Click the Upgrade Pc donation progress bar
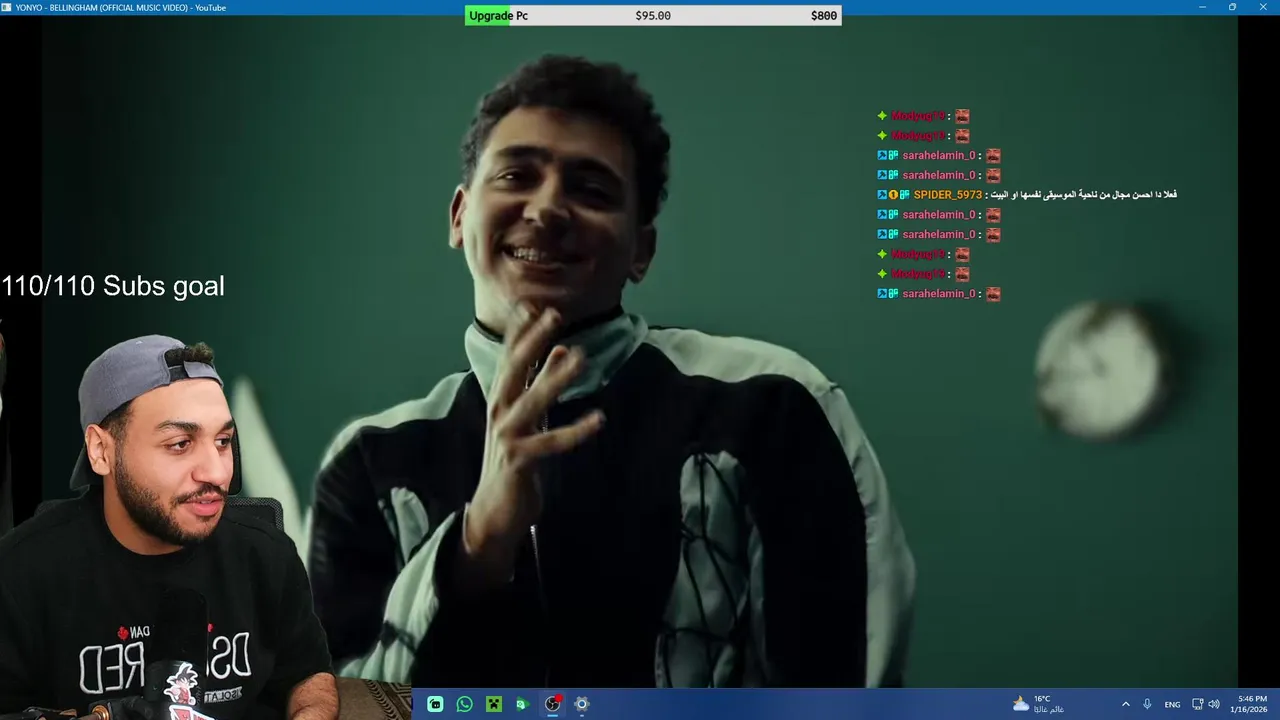Screen dimensions: 1280x720 pos(653,15)
